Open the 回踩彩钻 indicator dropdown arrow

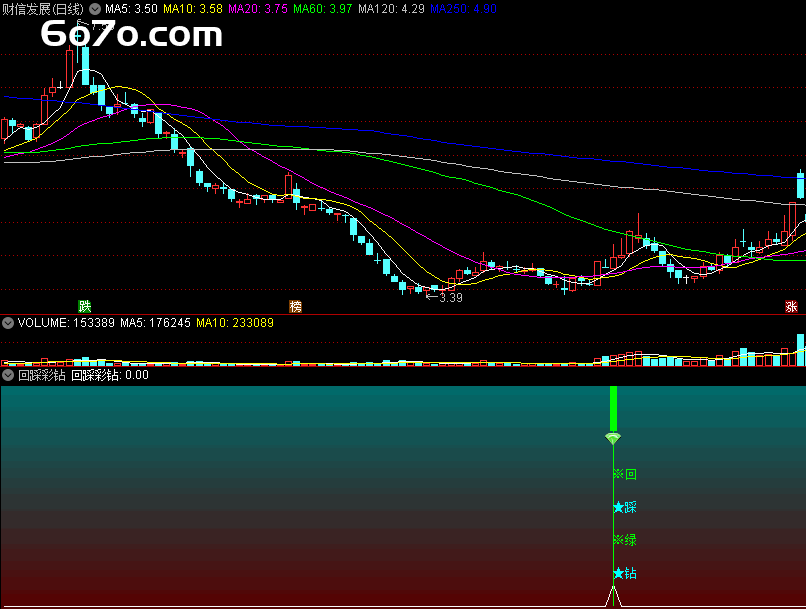[x=8, y=375]
